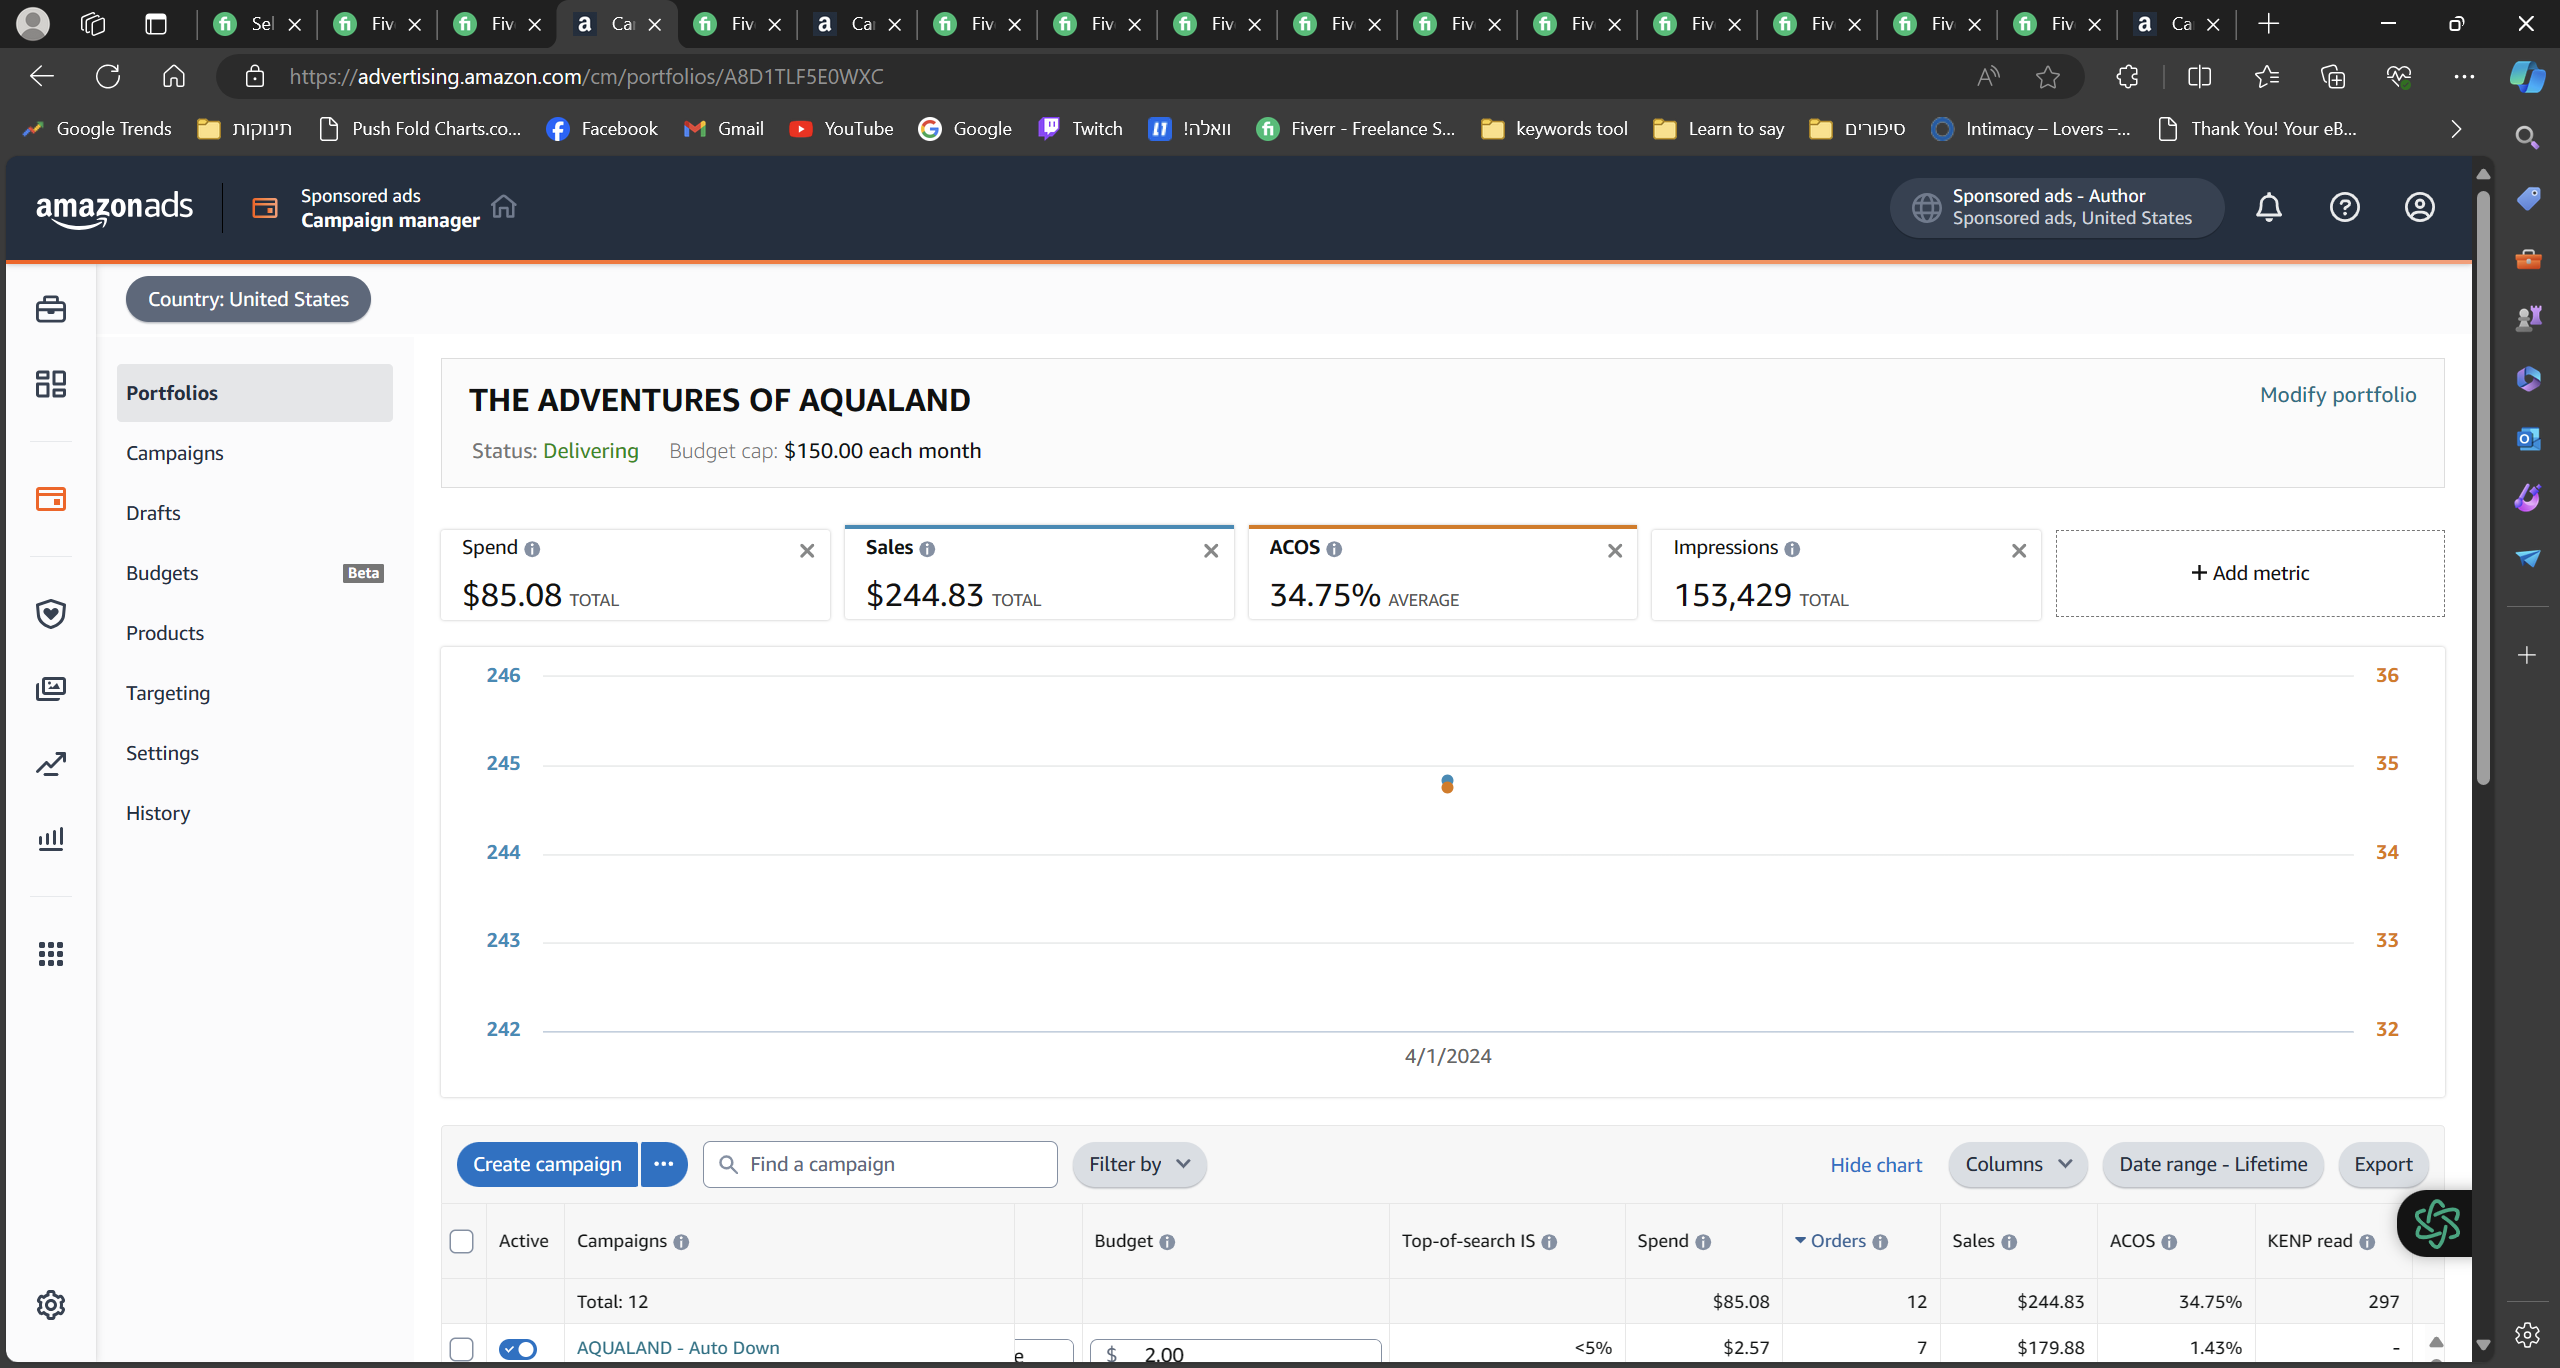The image size is (2560, 1368).
Task: Click the Spend metric info icon
Action: 532,549
